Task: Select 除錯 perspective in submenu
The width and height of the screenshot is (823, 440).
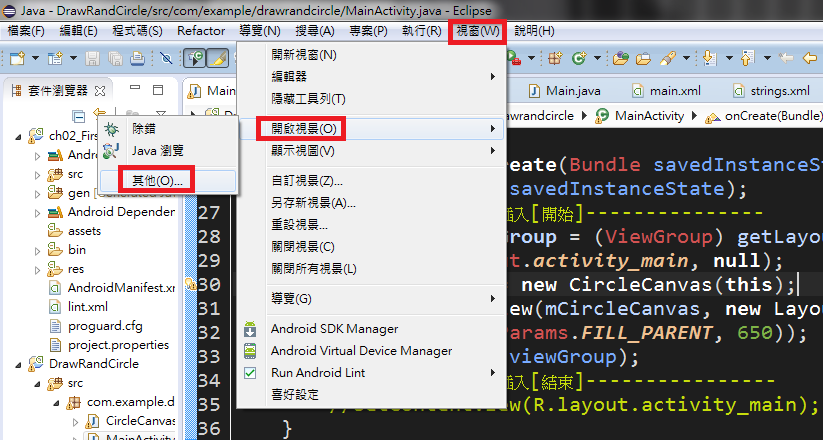Action: [168, 129]
